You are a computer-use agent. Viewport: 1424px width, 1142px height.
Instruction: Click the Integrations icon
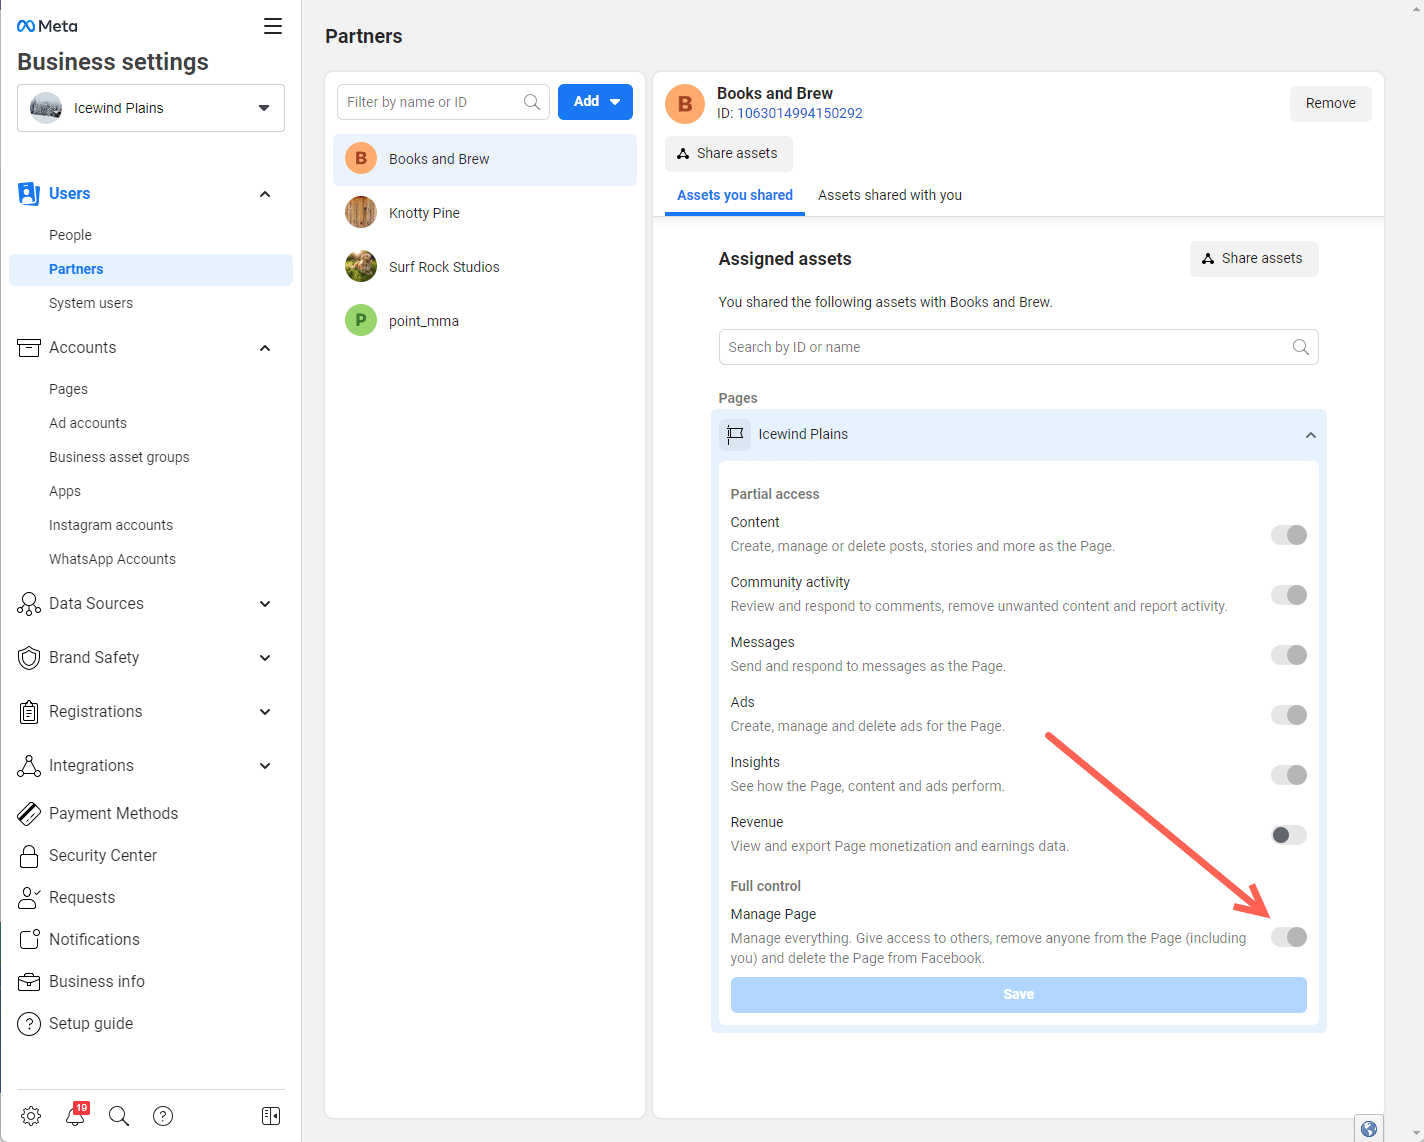click(x=29, y=766)
